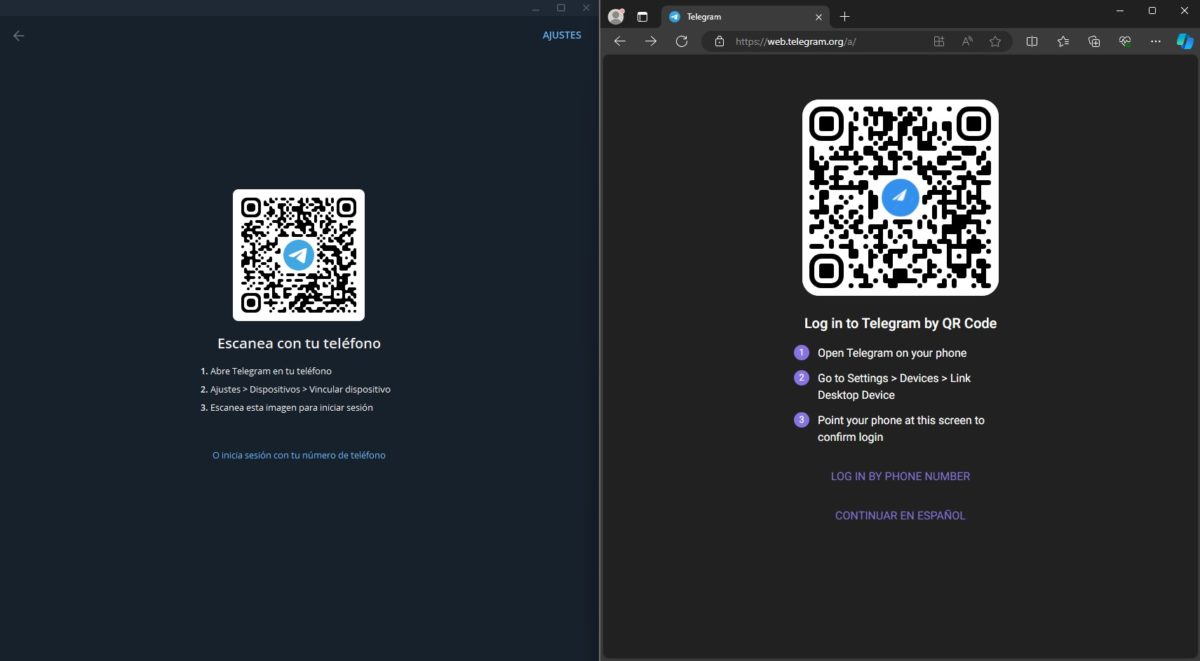Open the browser profile menu
Screen dimensions: 1200x661
tap(616, 16)
